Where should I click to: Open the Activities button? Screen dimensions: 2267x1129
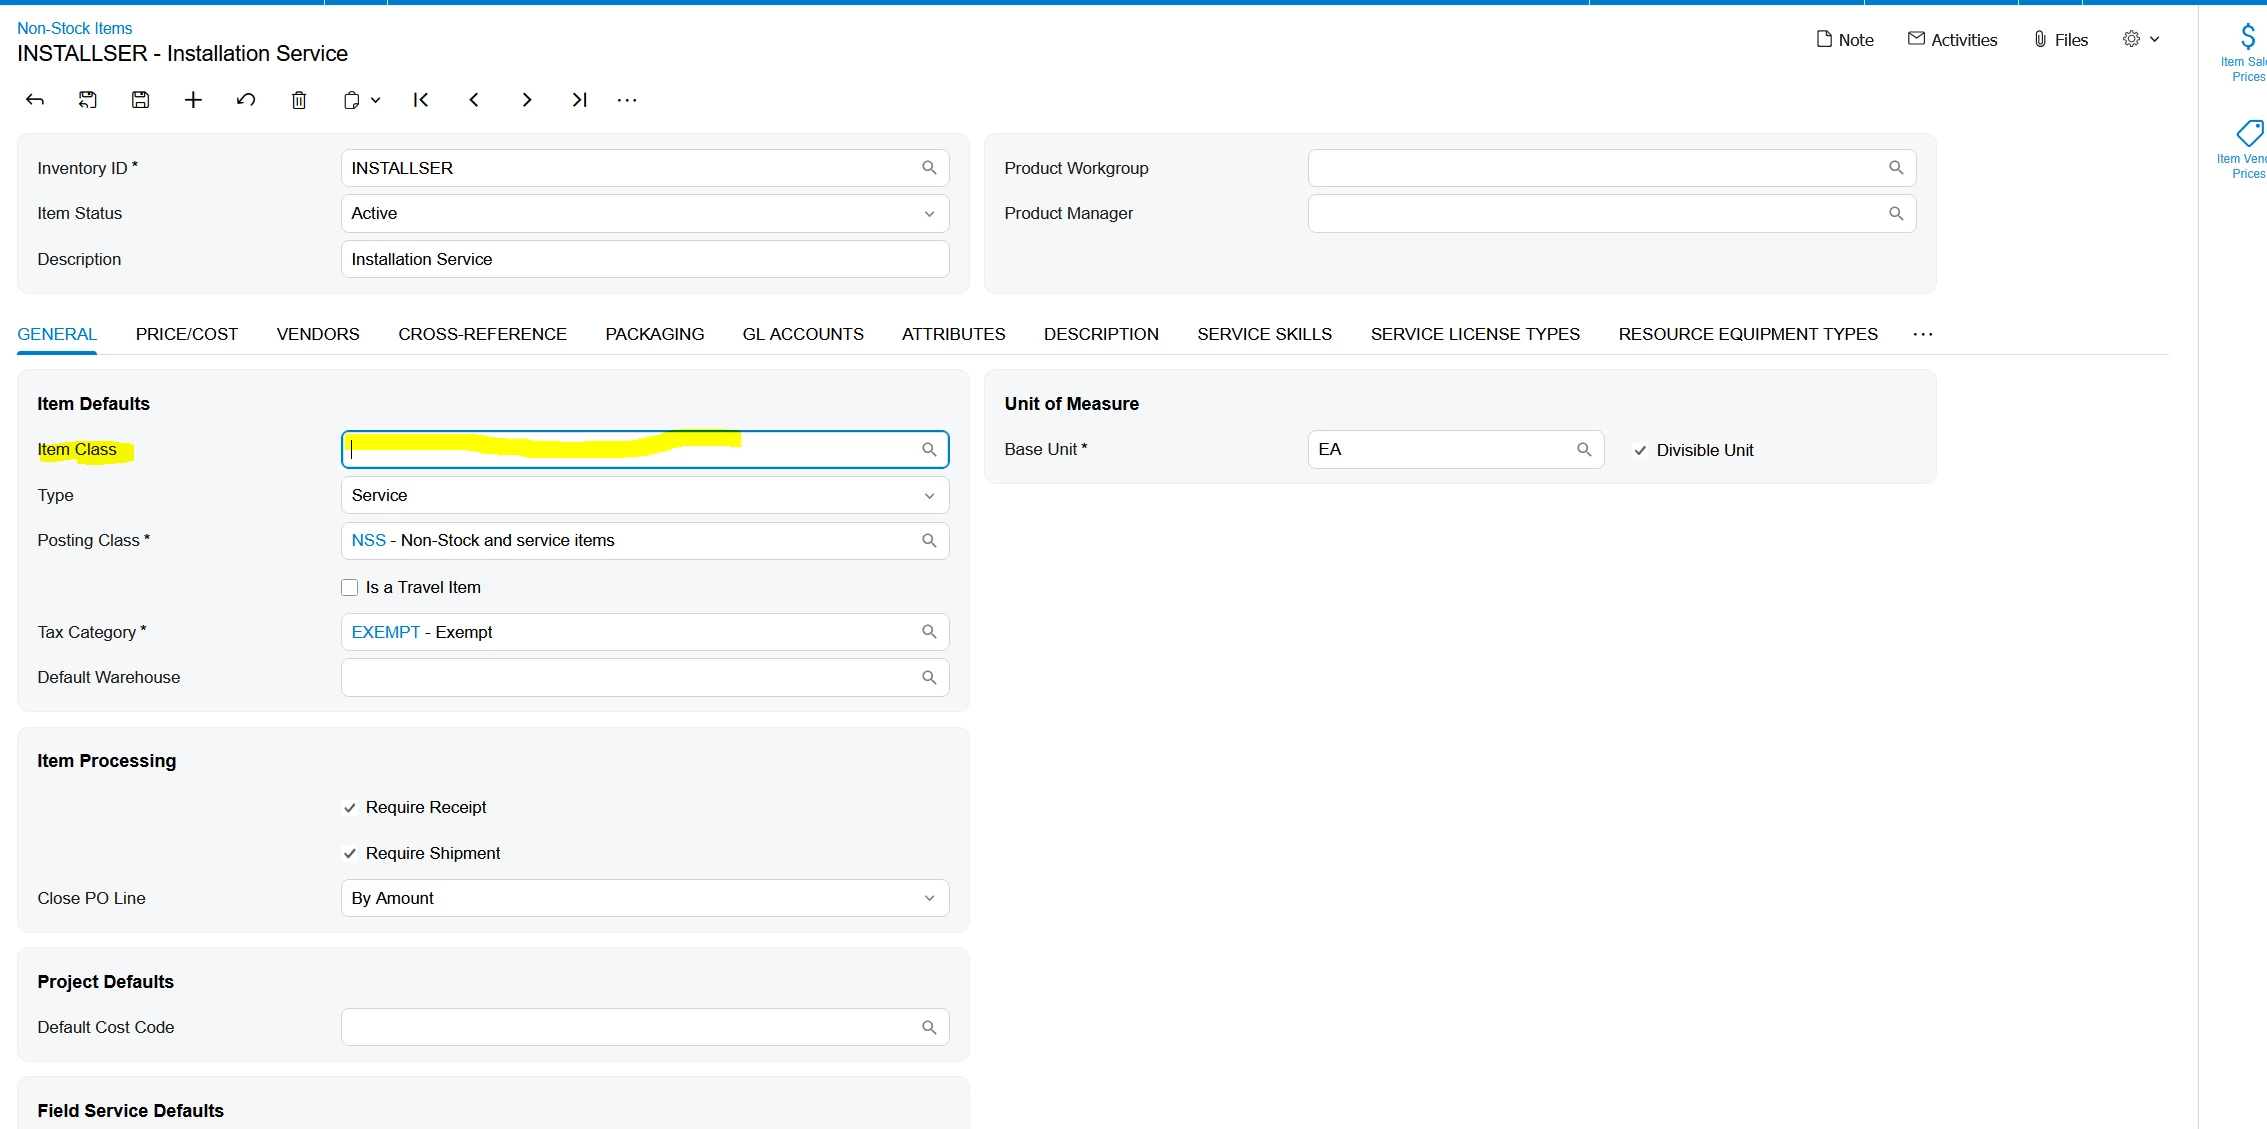pos(1952,40)
